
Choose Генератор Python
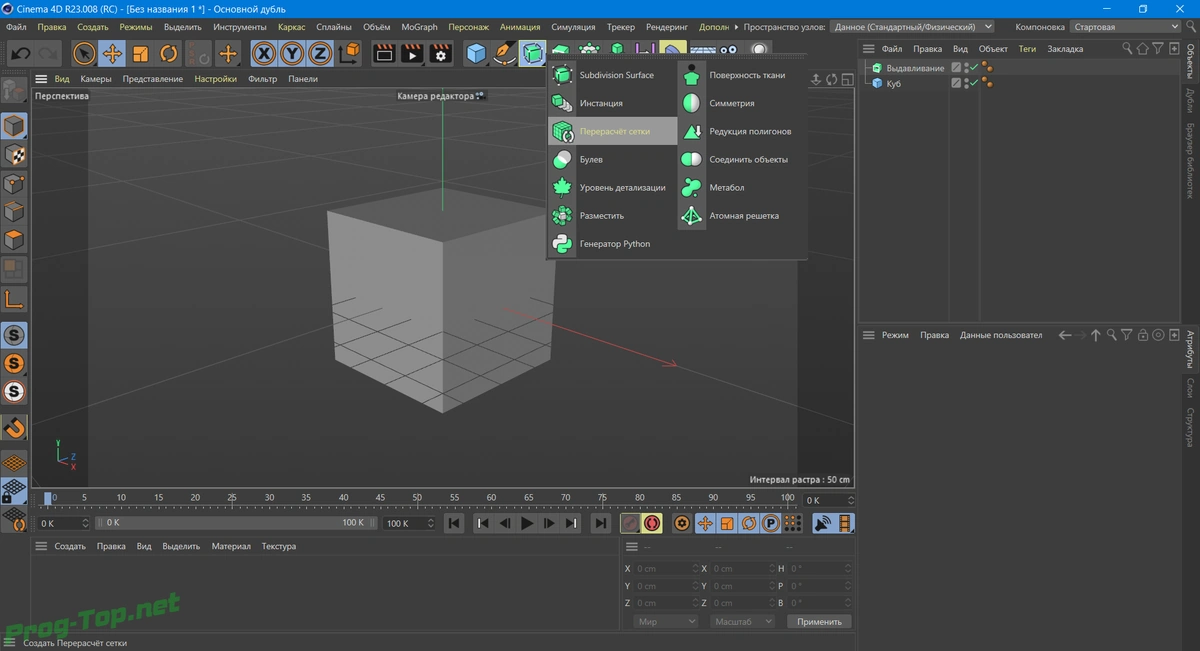click(612, 243)
